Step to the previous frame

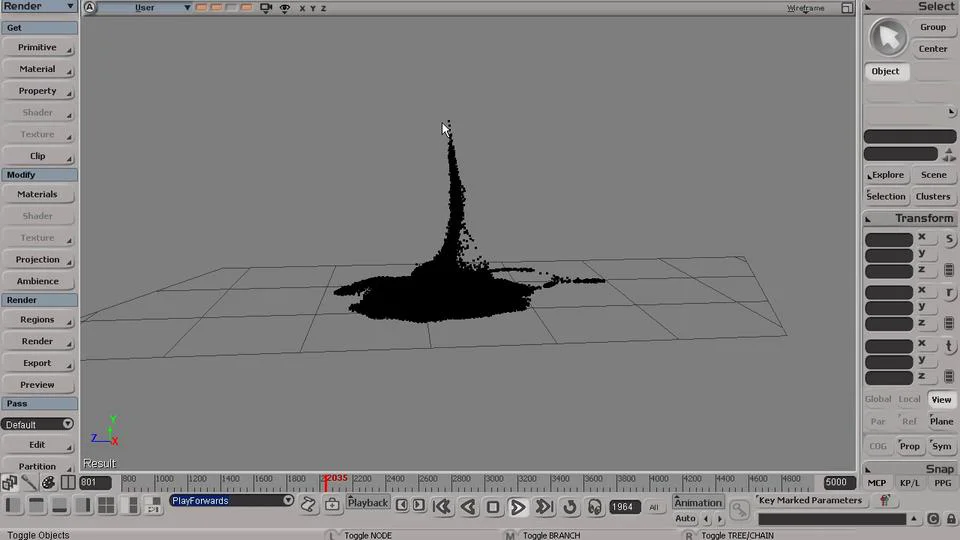(x=402, y=505)
